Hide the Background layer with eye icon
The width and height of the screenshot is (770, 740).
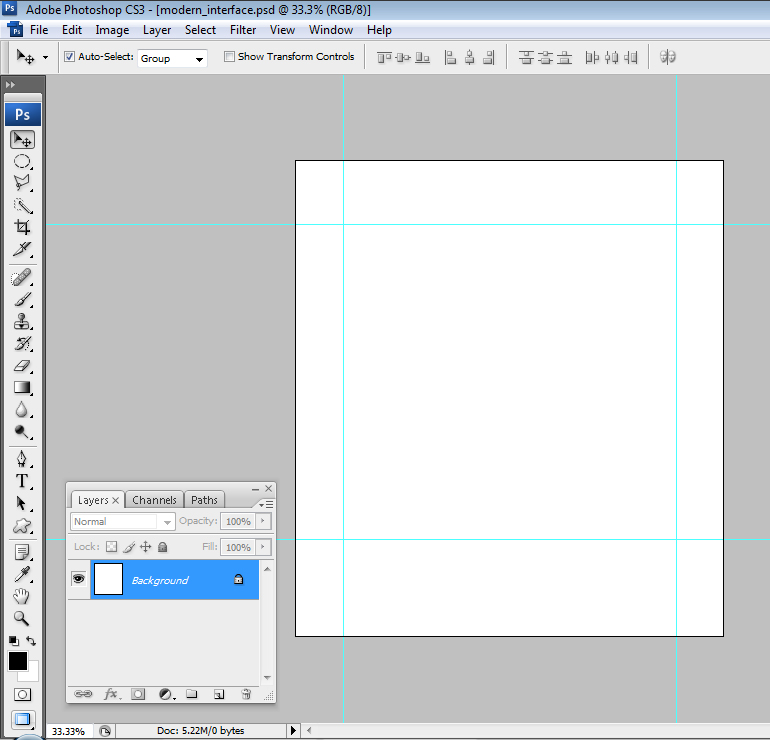tap(79, 579)
